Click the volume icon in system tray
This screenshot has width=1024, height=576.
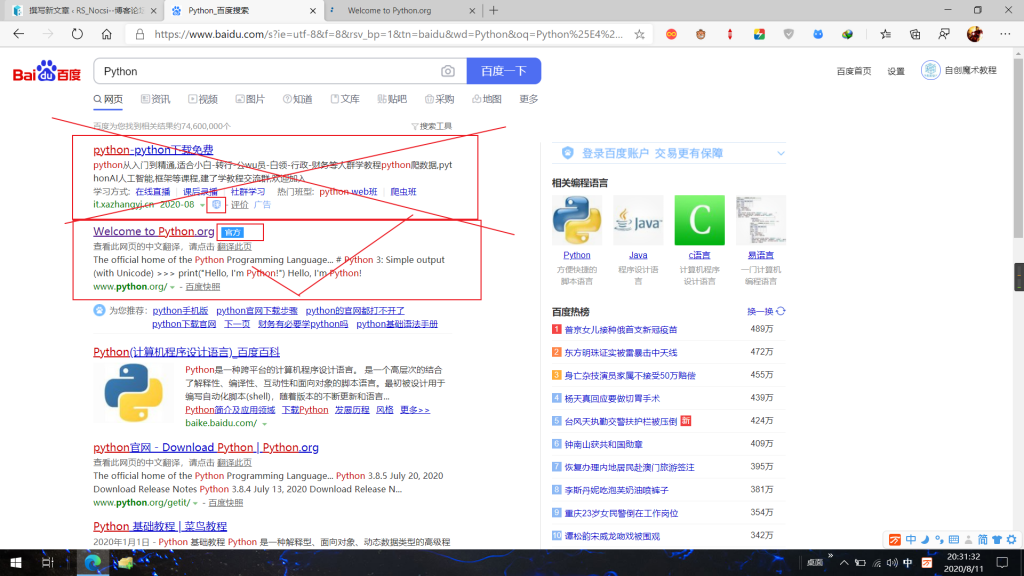coord(892,562)
